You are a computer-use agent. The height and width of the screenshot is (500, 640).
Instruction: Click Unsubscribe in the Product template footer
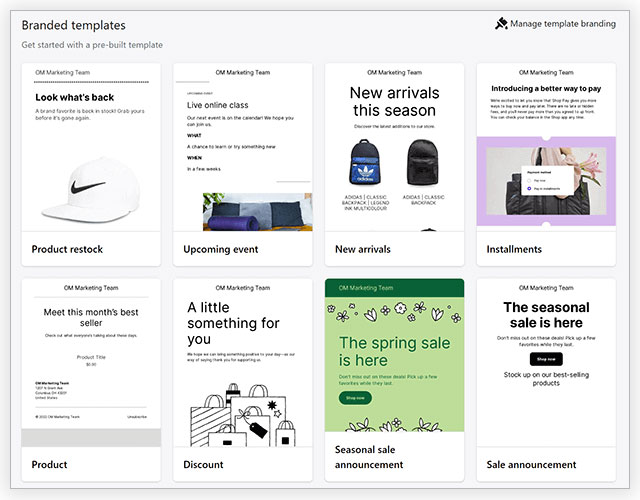138,415
